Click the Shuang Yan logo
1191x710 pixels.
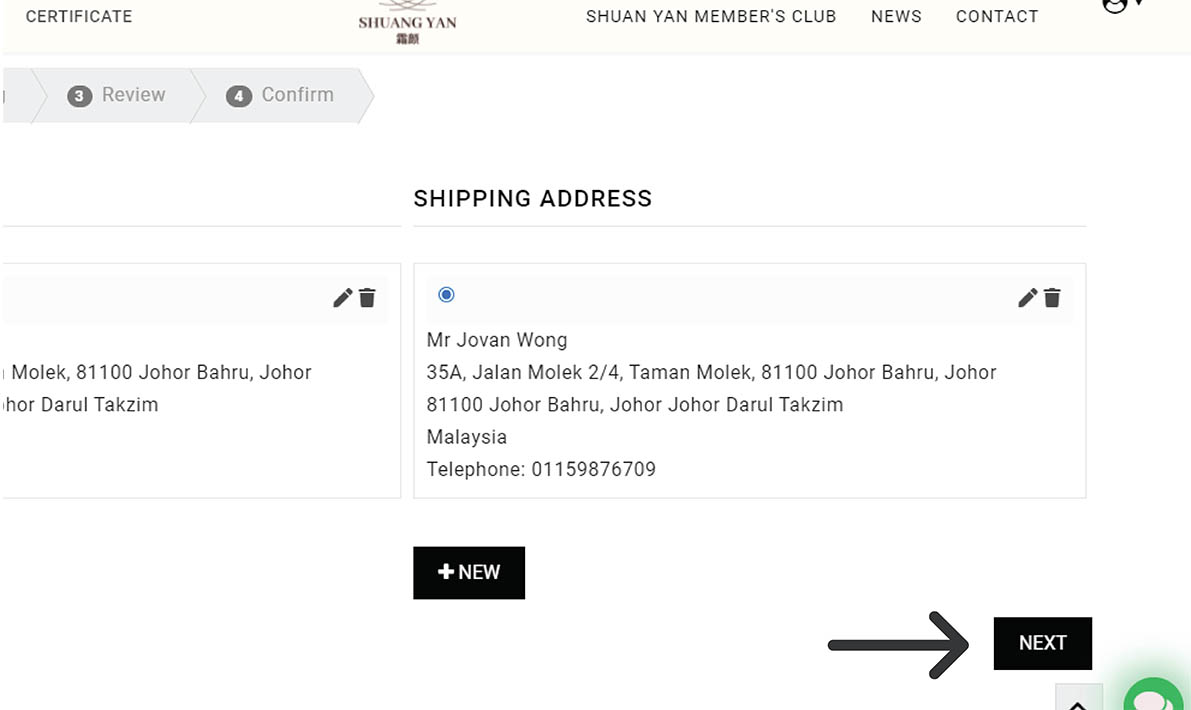[x=407, y=20]
